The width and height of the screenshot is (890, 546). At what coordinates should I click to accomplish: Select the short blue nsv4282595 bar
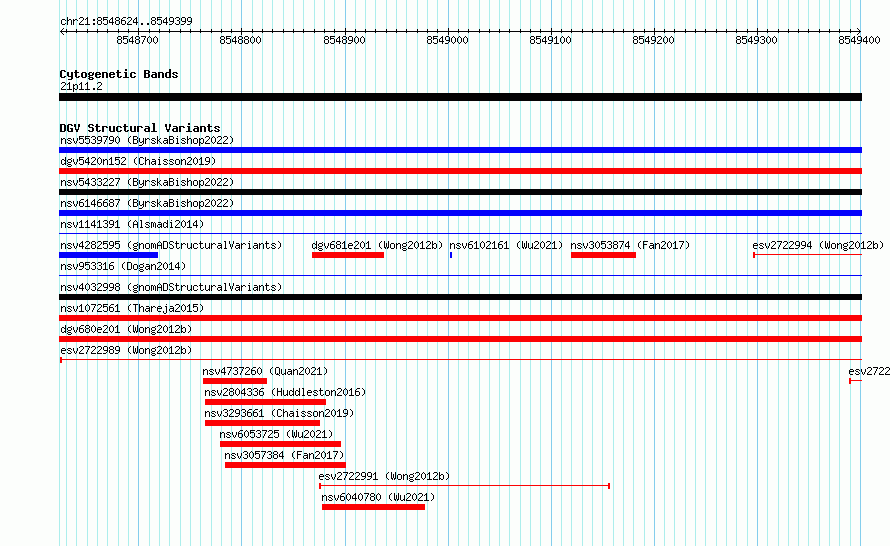click(108, 255)
